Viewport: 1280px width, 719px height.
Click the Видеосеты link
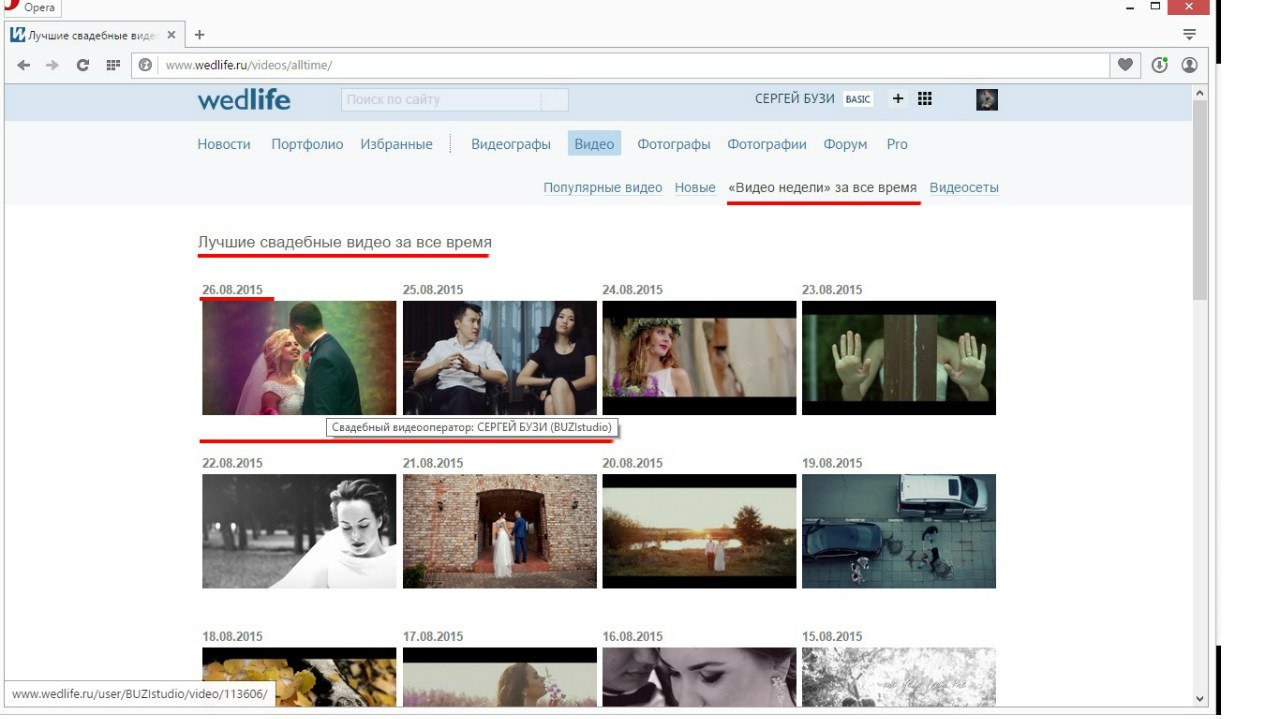[x=964, y=188]
